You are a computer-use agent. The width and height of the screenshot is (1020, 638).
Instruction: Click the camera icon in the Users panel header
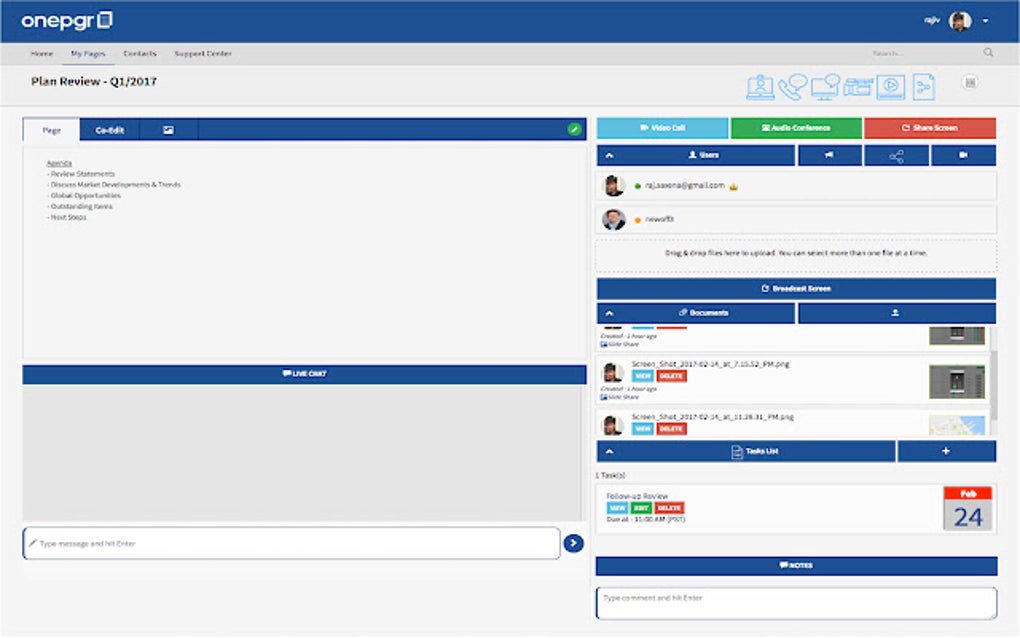963,156
